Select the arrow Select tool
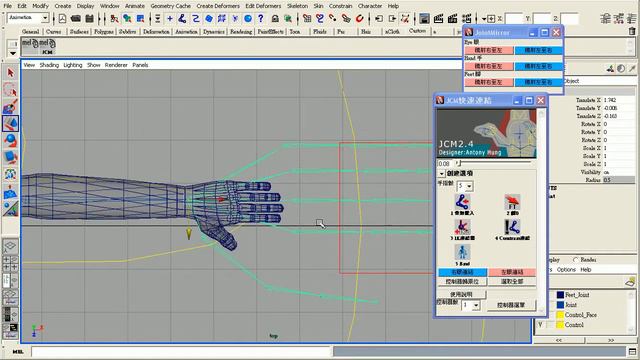The height and width of the screenshot is (360, 640). coord(10,73)
